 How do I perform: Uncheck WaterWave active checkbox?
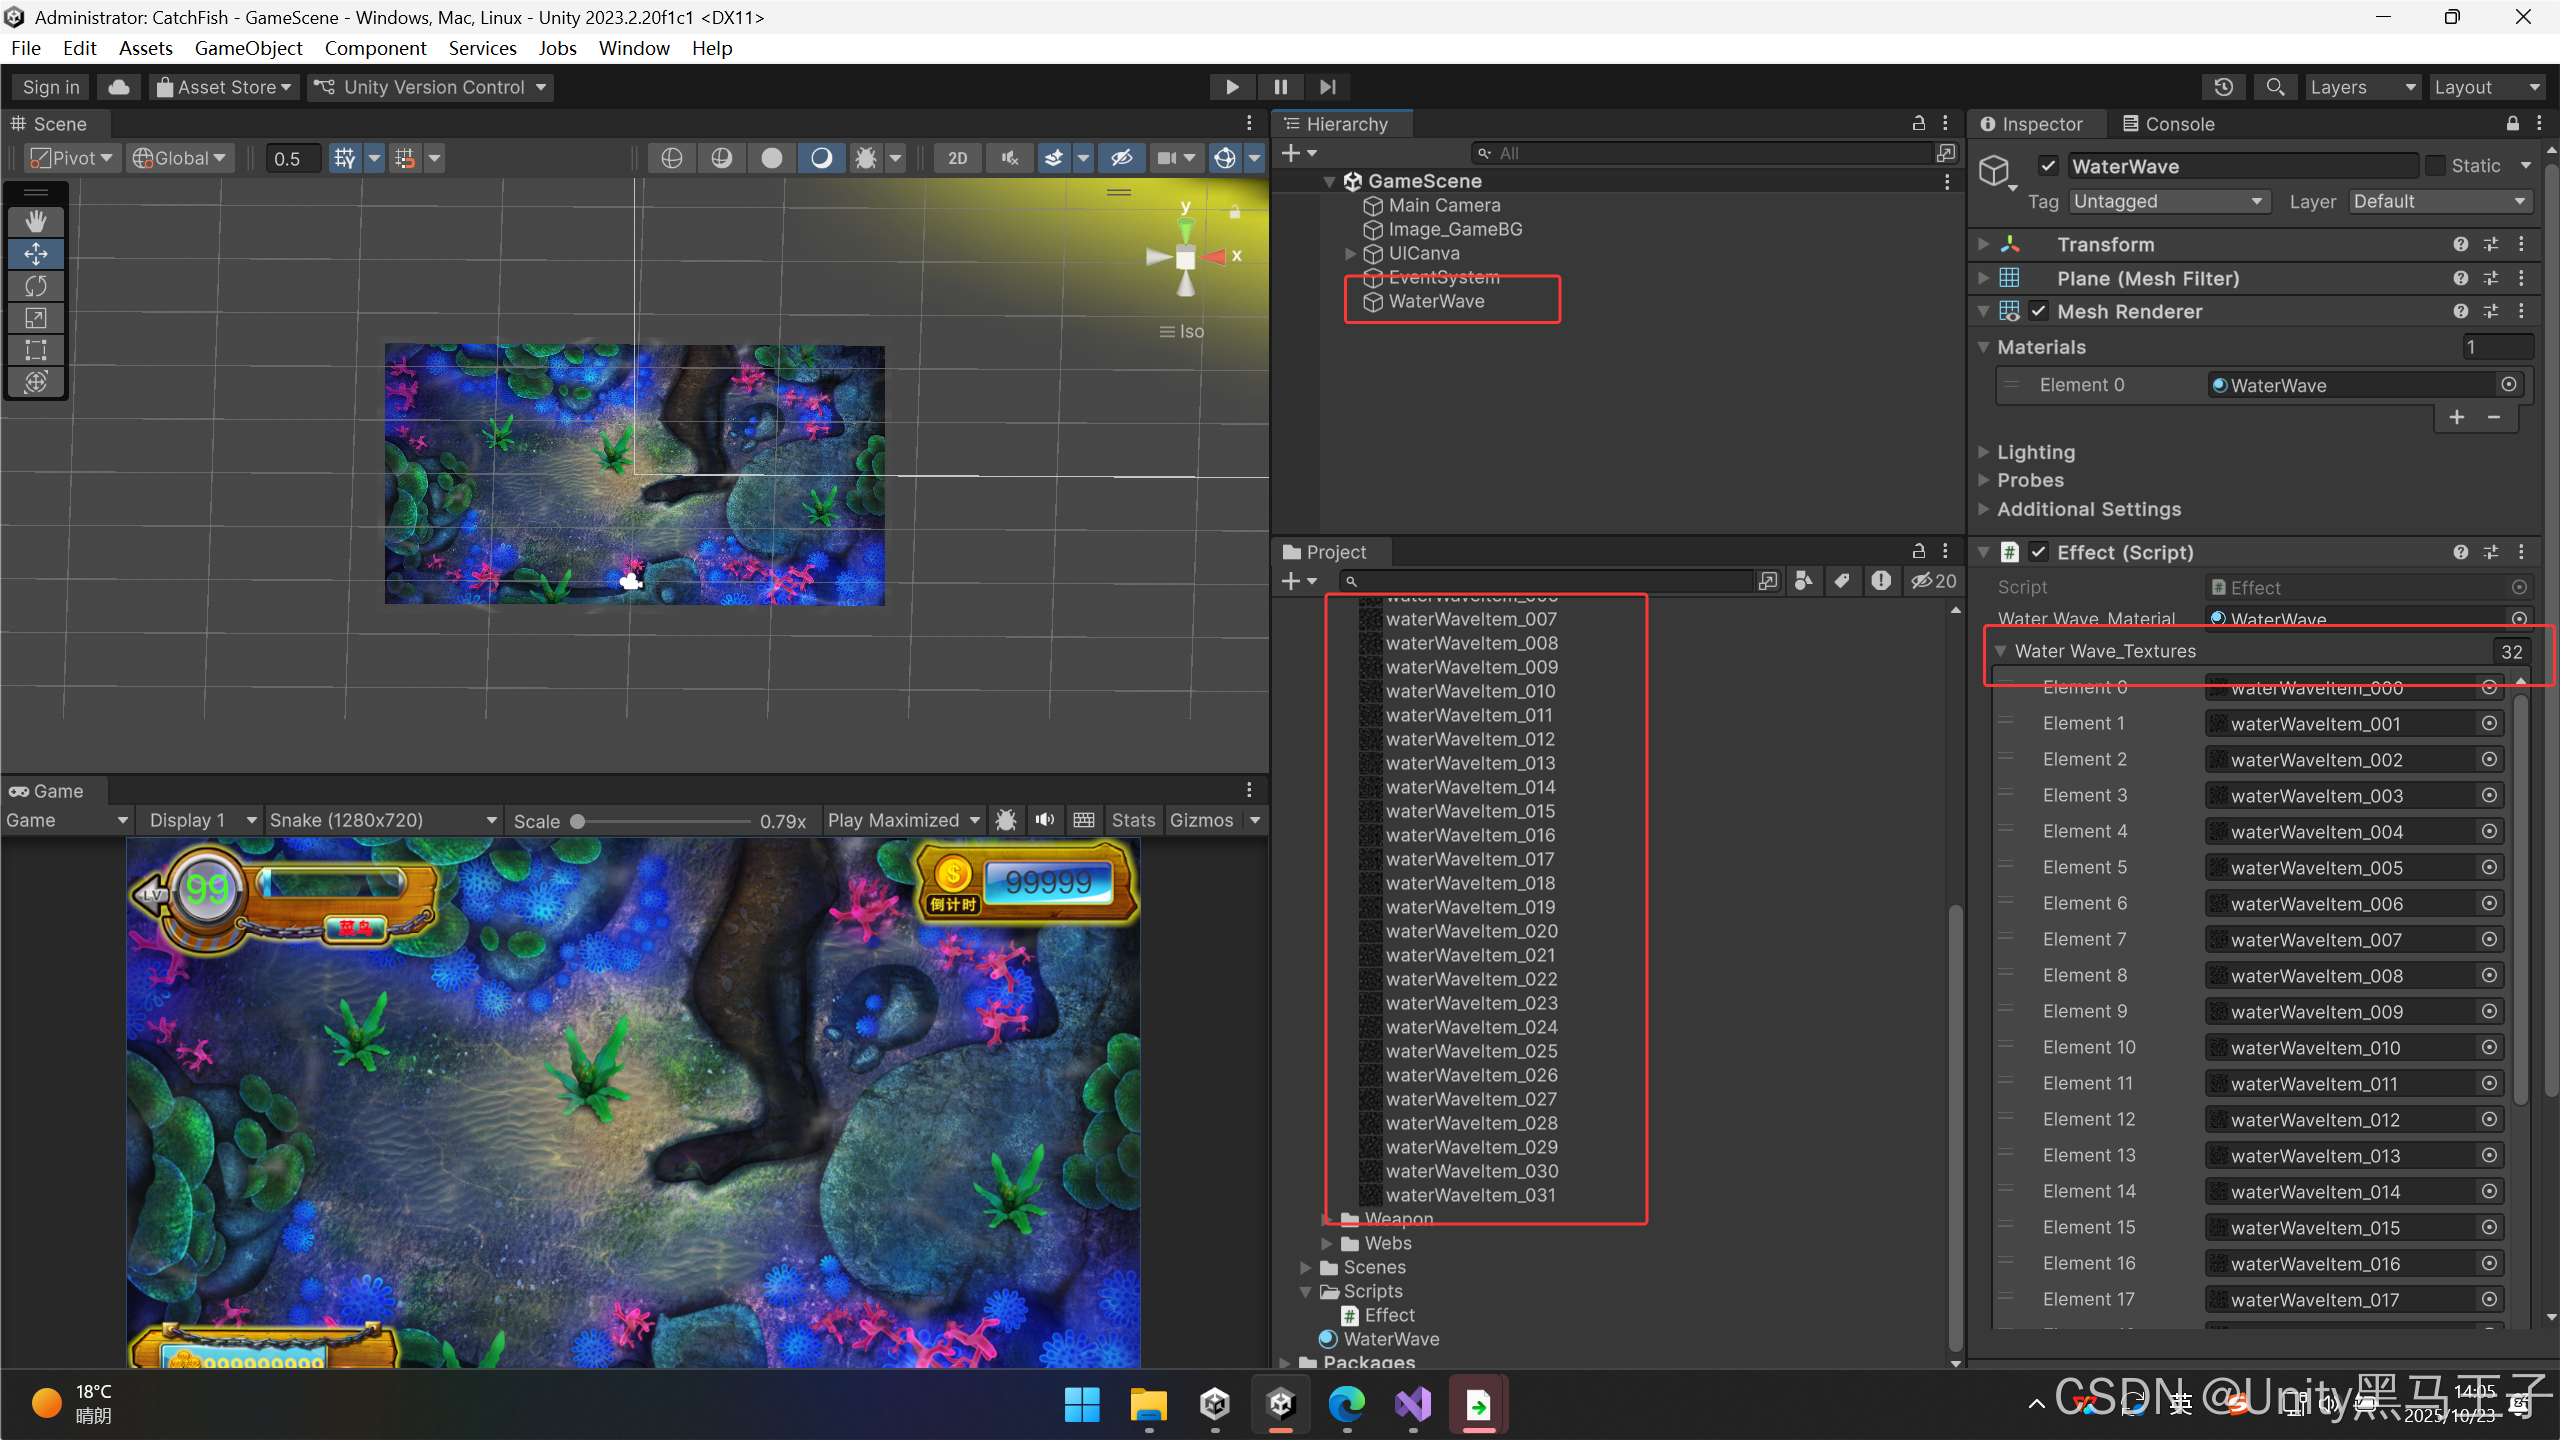click(2048, 166)
